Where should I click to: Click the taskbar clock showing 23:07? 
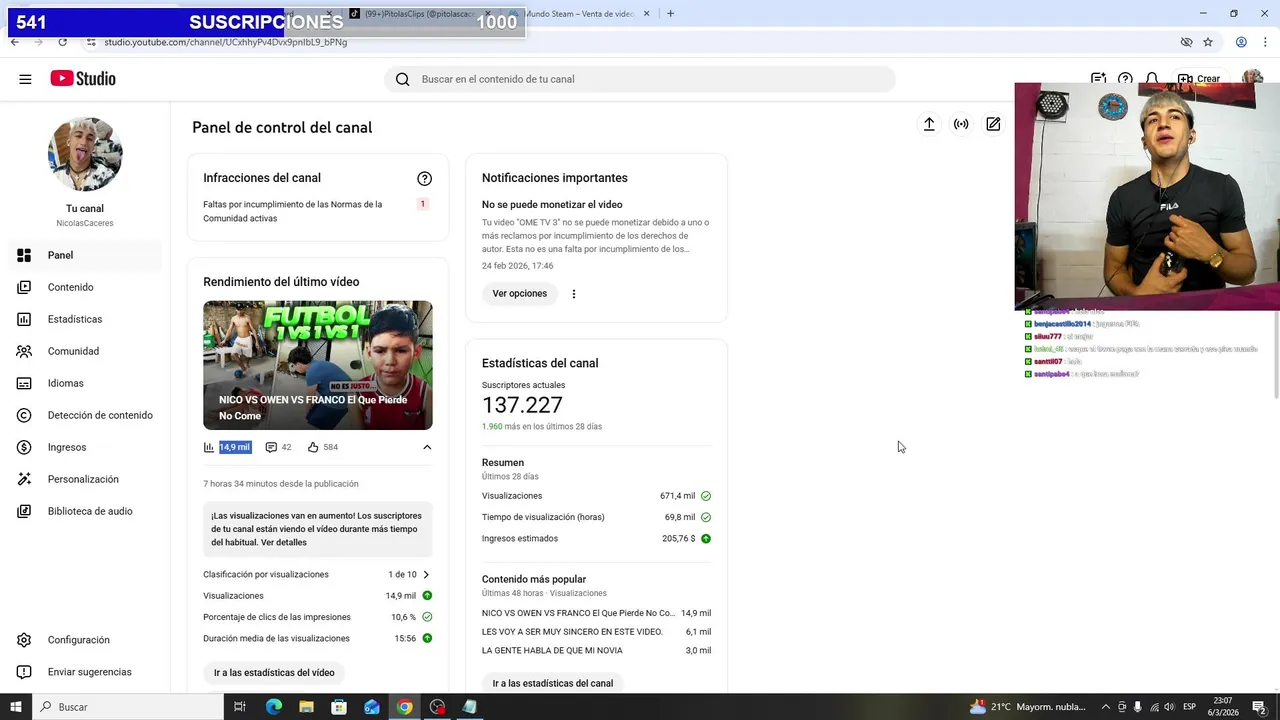coord(1222,707)
